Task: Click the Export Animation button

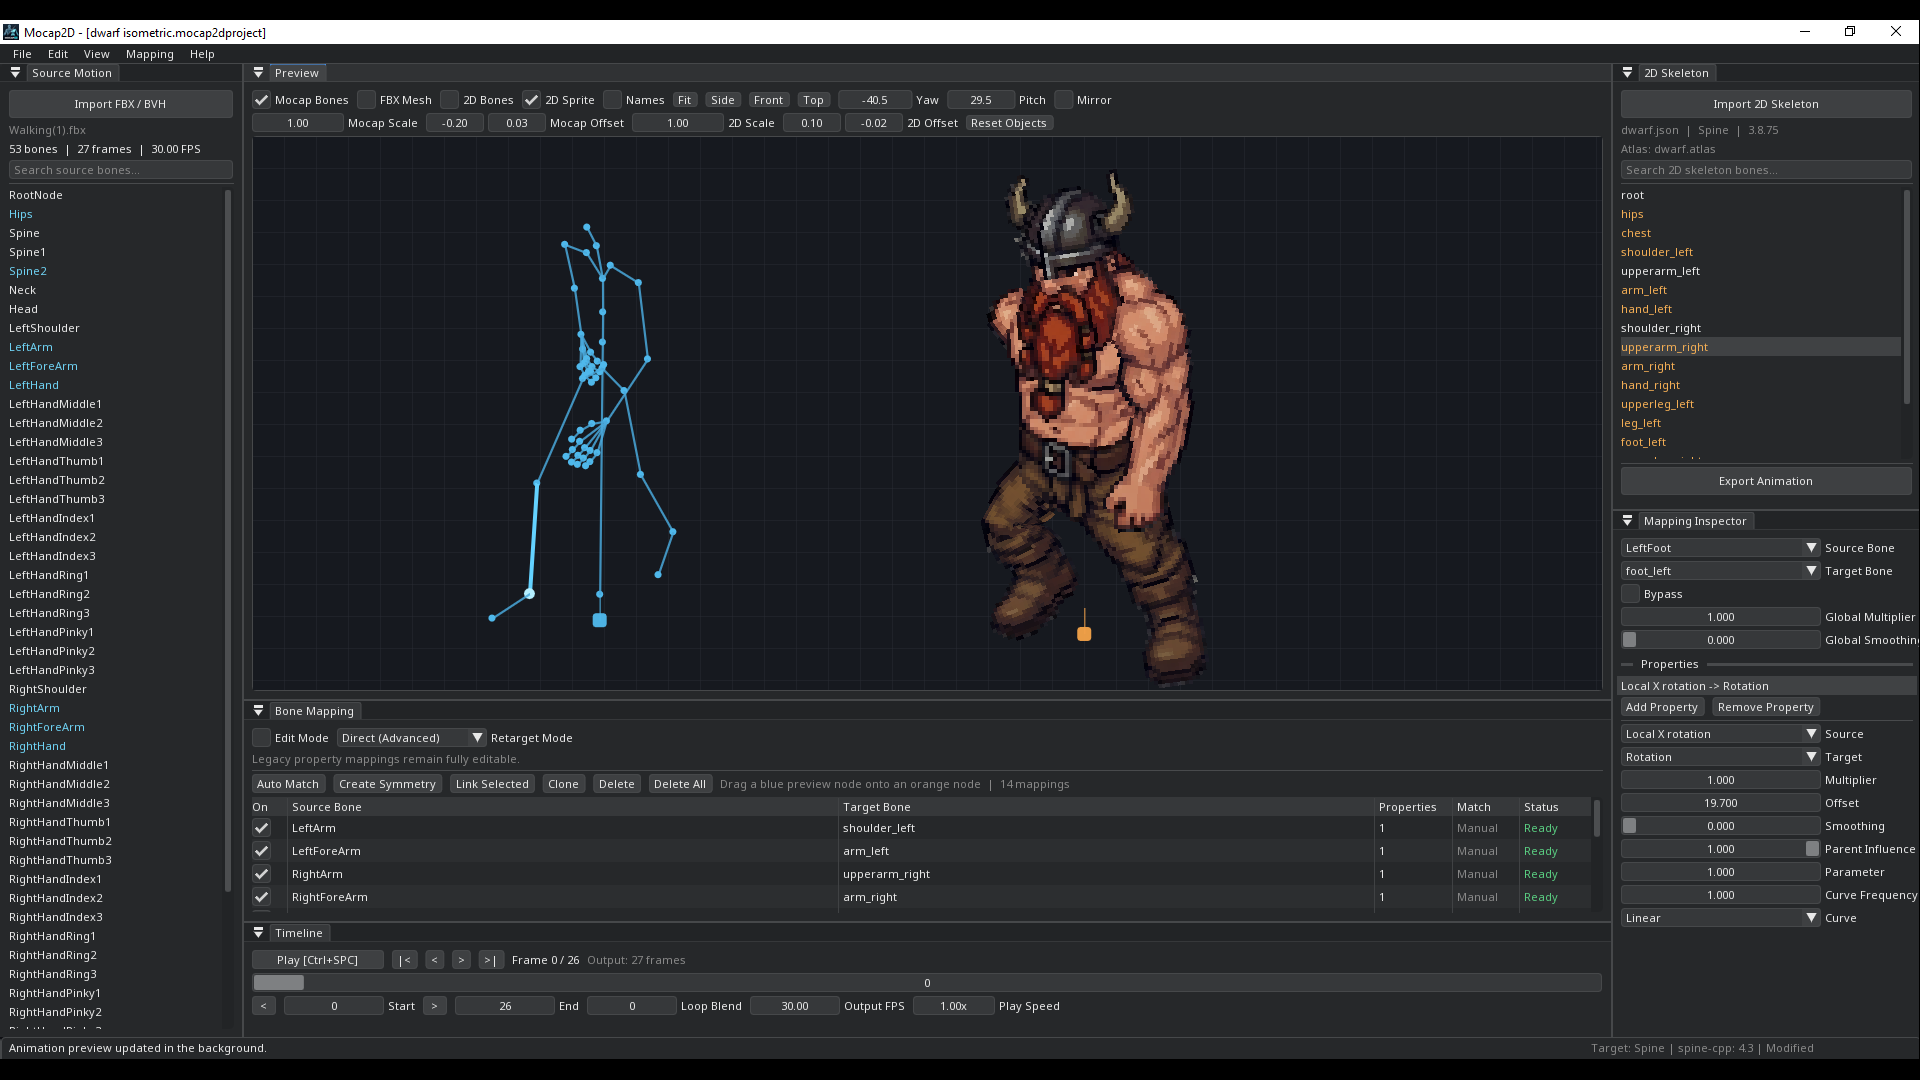Action: click(1766, 481)
